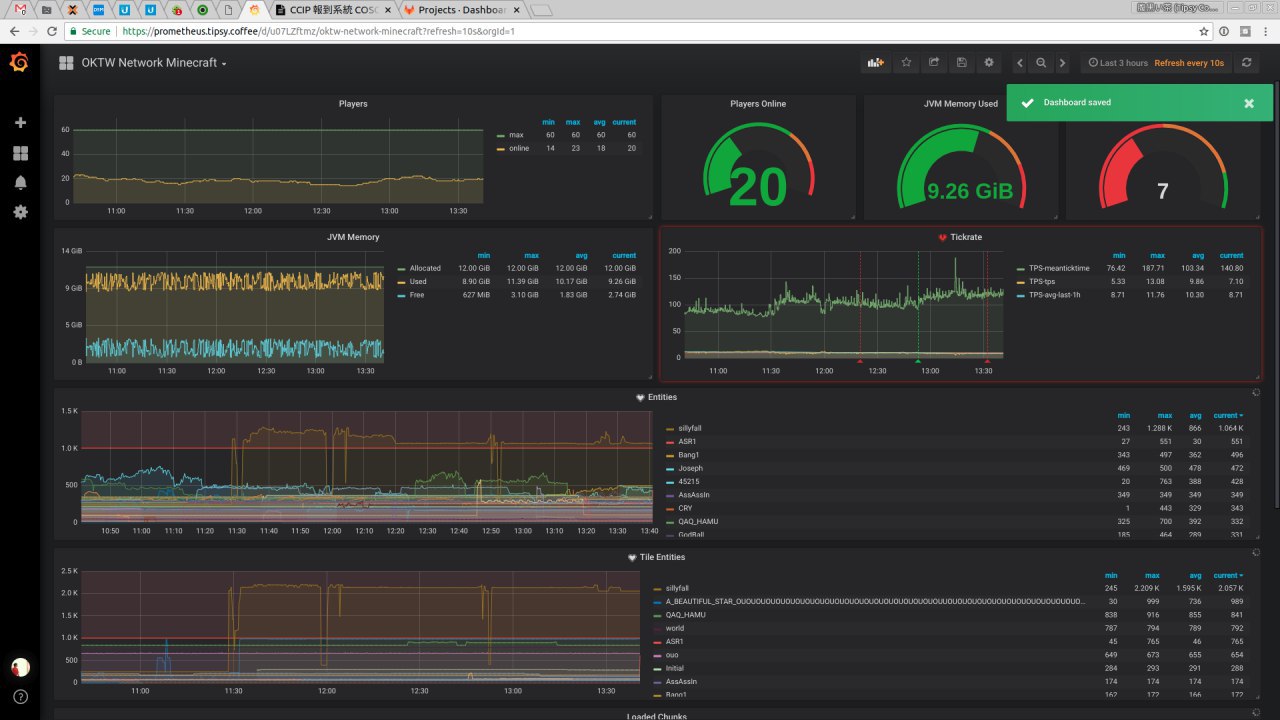Click the browser address bar URL
The width and height of the screenshot is (1280, 720).
[x=318, y=31]
